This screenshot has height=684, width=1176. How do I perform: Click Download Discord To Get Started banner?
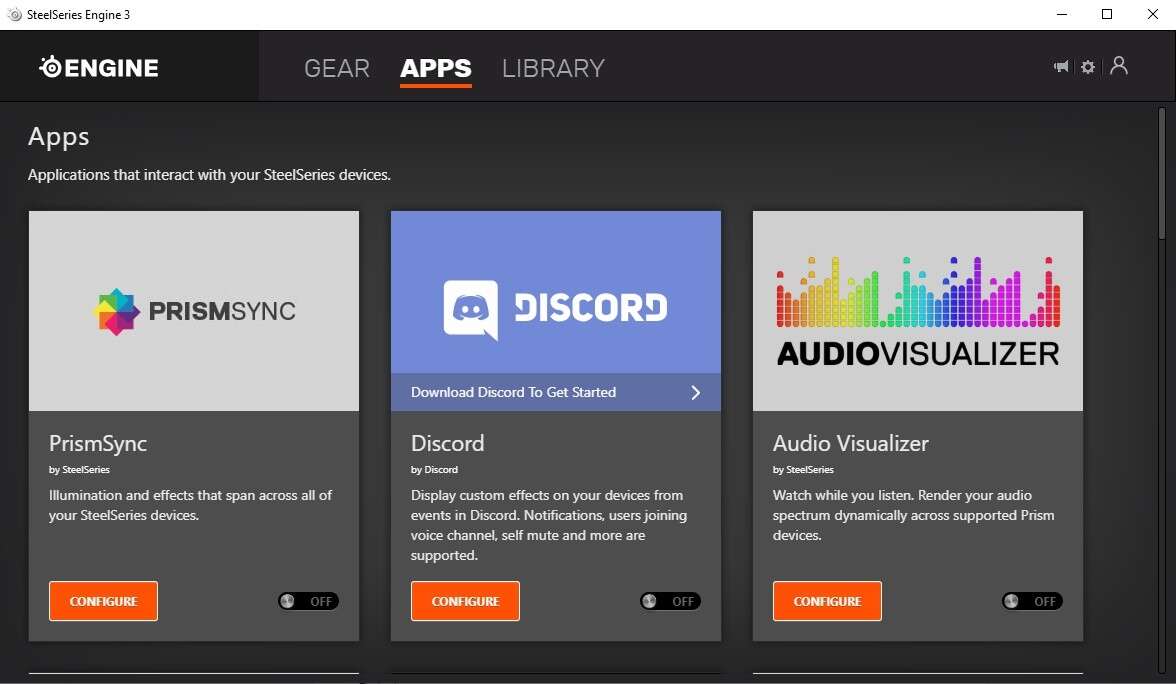(x=514, y=392)
